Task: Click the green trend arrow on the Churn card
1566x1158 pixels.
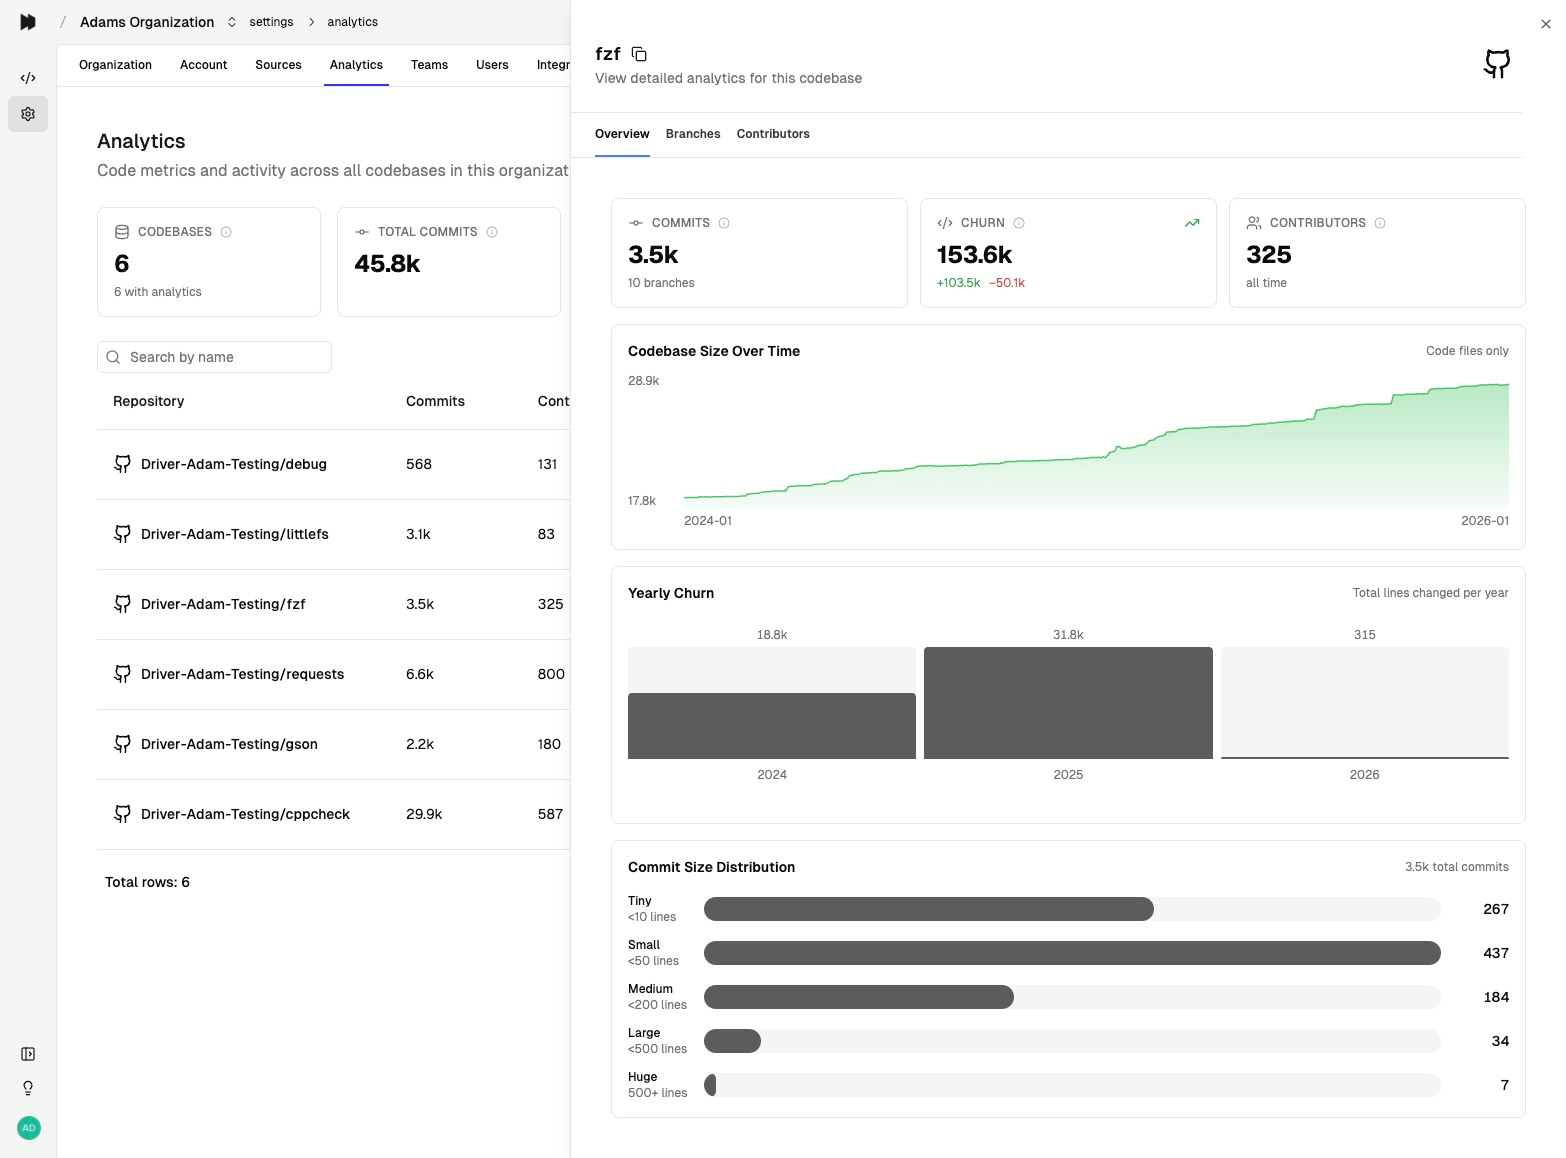Action: tap(1191, 223)
